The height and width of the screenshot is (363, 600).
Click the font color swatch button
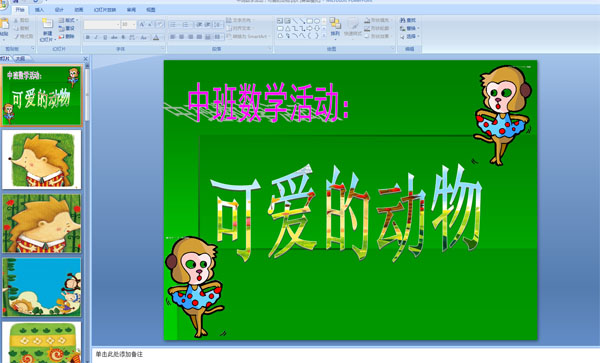pyautogui.click(x=156, y=37)
